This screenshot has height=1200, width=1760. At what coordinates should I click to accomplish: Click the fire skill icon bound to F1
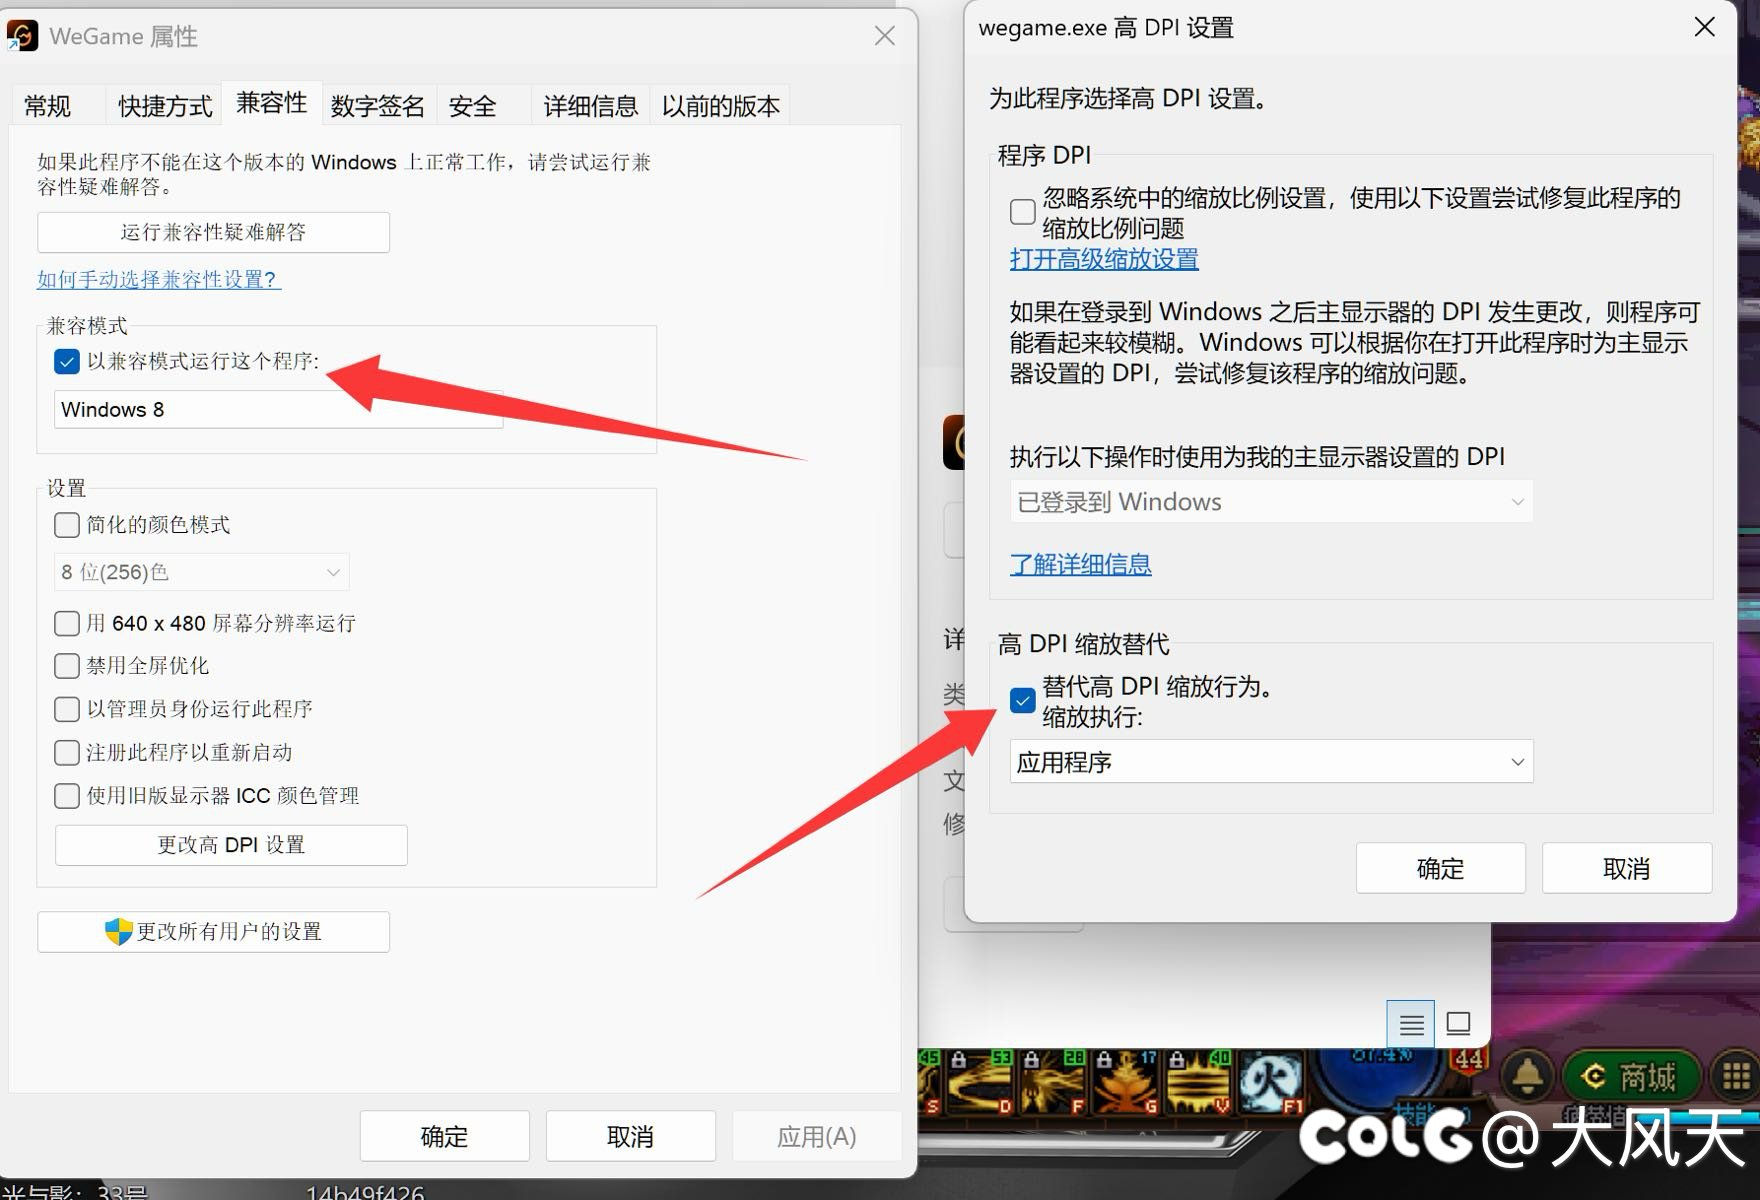point(1270,1082)
